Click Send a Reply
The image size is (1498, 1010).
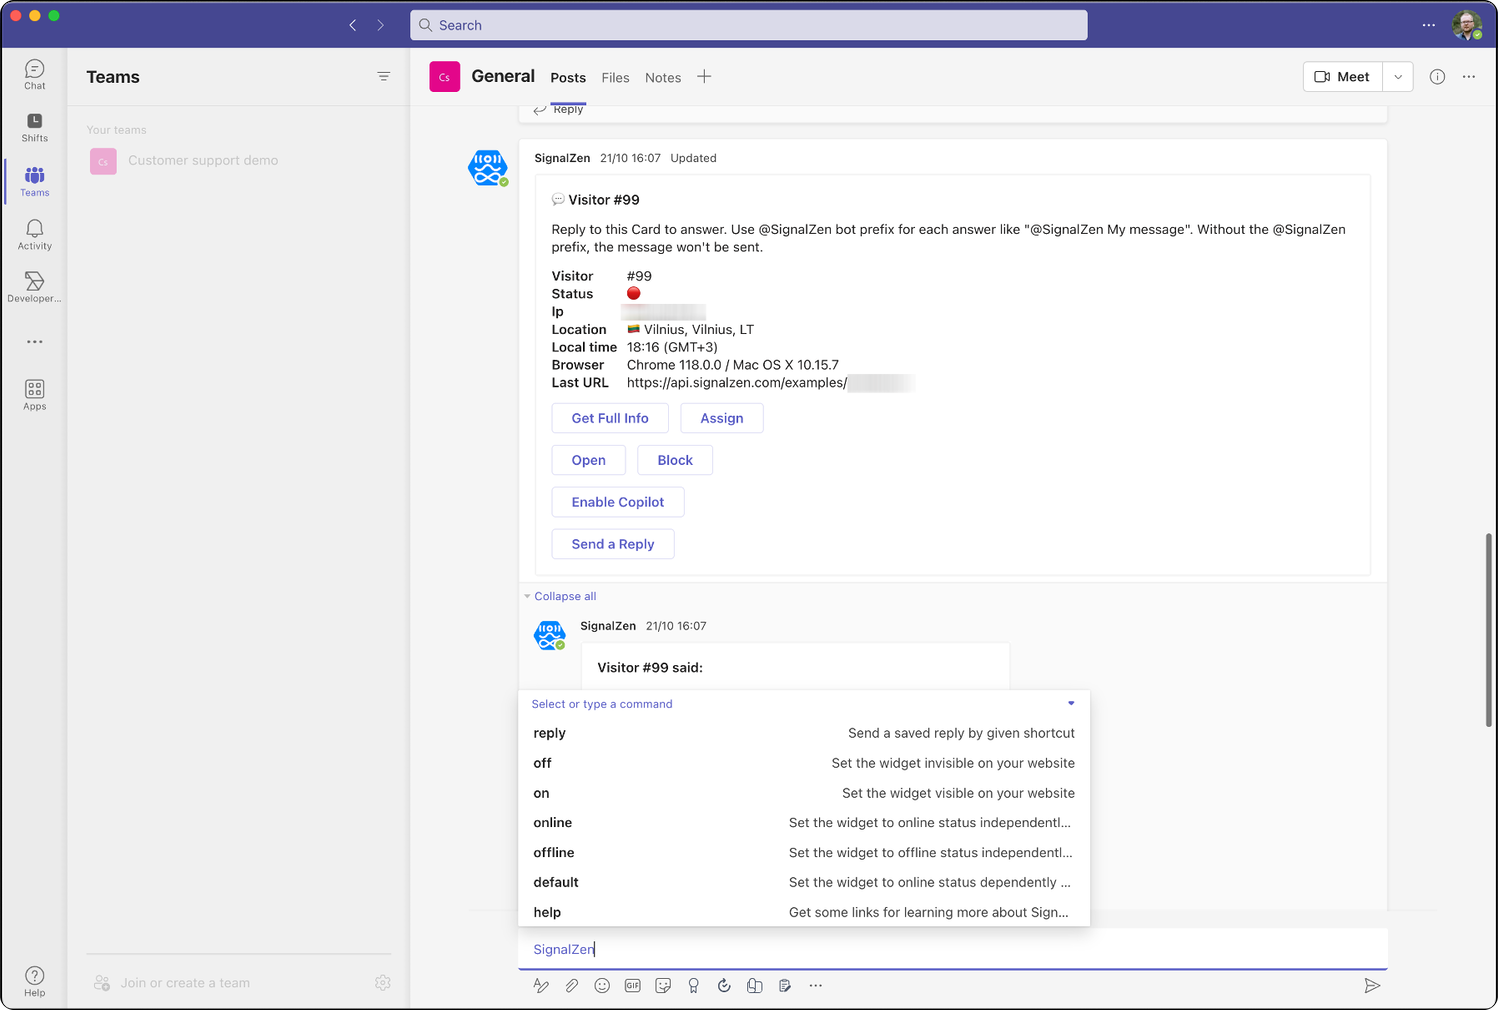(x=613, y=544)
